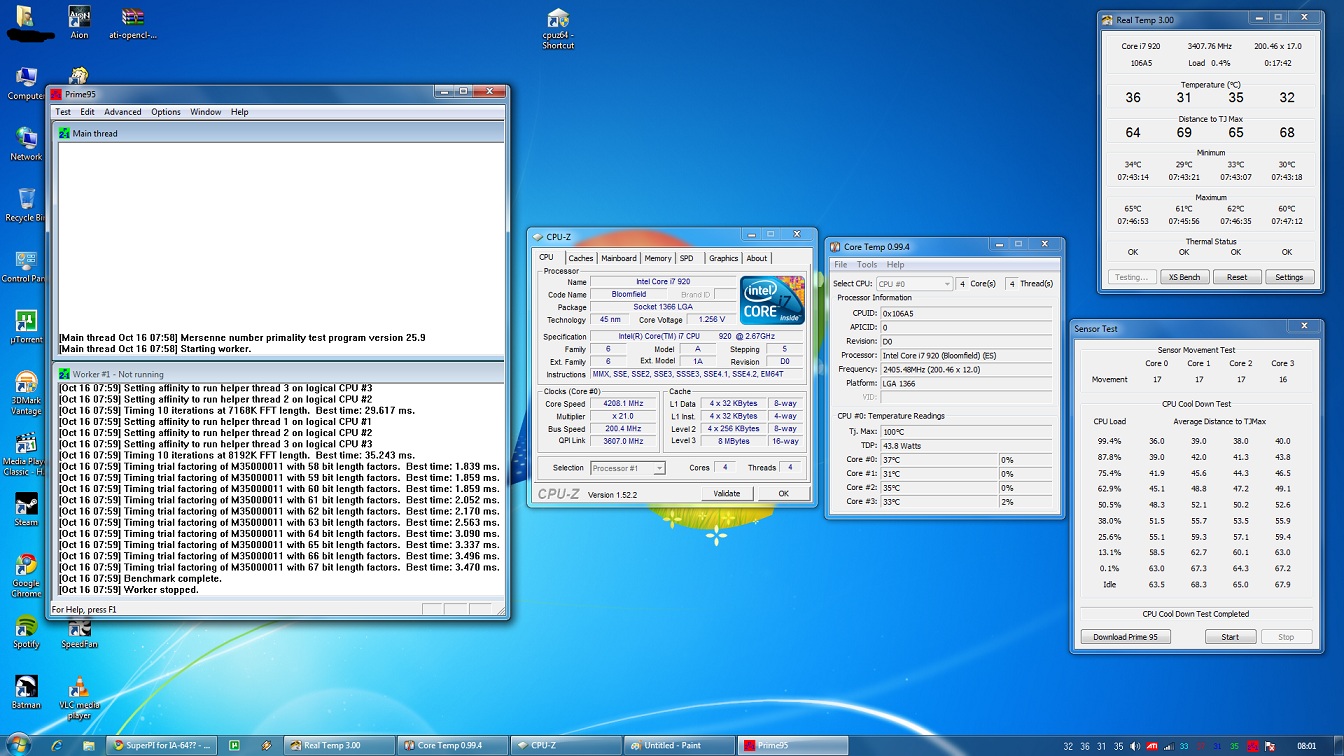1344x756 pixels.
Task: Open the Test menu in Prime95
Action: (x=63, y=112)
